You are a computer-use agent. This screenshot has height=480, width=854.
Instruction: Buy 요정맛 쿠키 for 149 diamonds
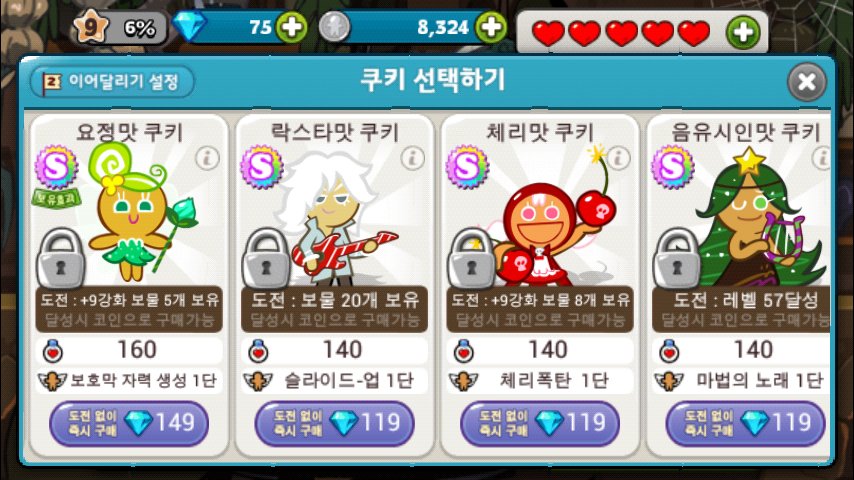coord(129,423)
